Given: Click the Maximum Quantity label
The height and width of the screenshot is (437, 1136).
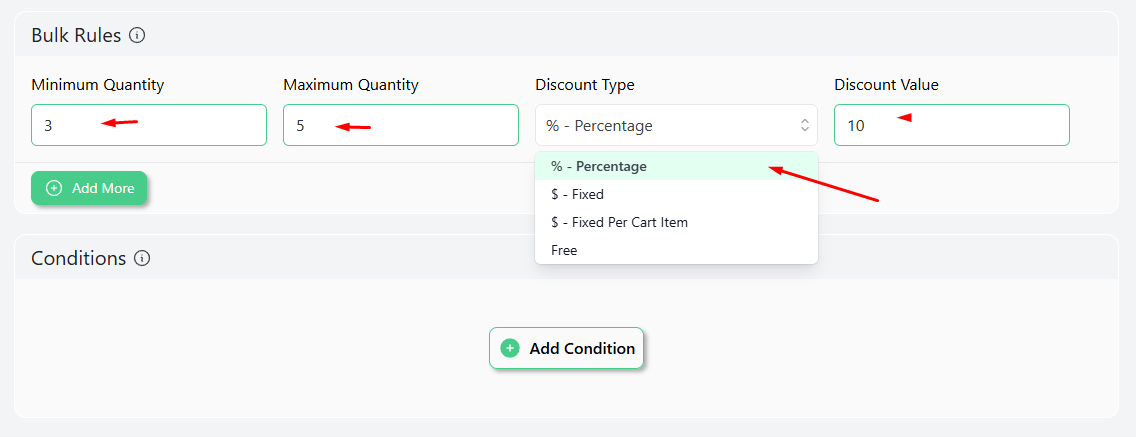Looking at the screenshot, I should point(351,85).
